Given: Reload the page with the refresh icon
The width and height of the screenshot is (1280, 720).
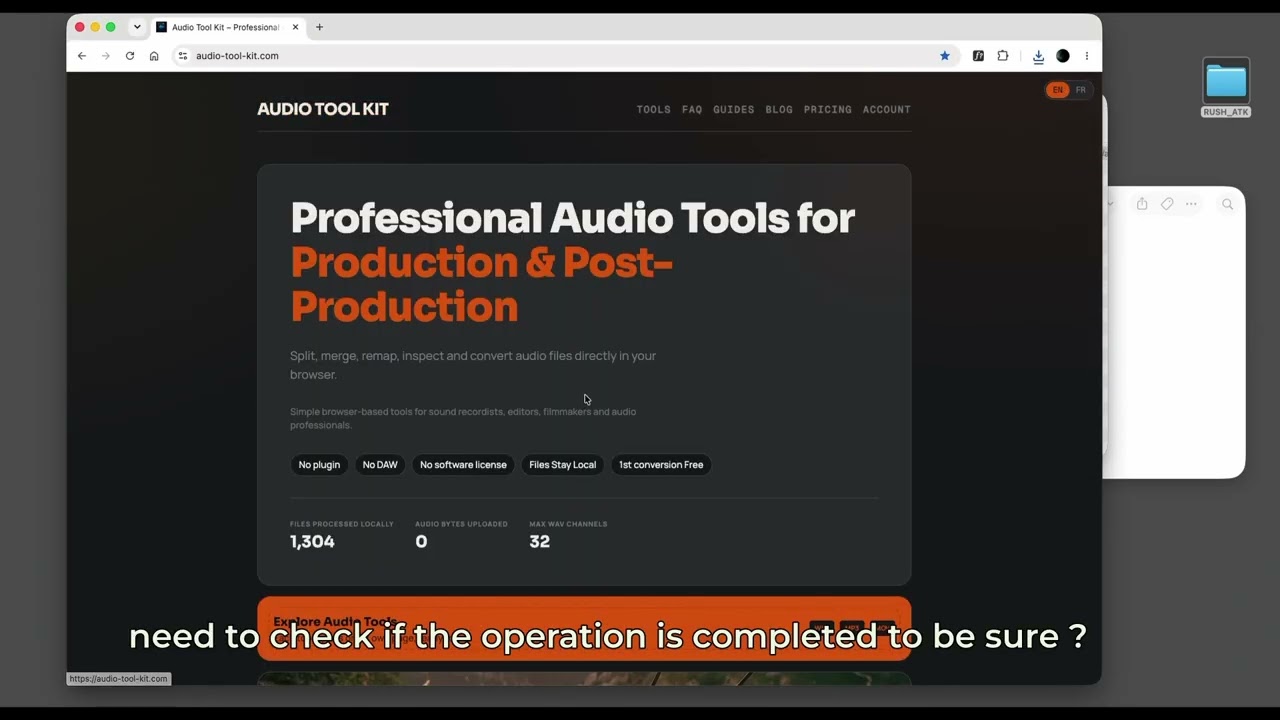Looking at the screenshot, I should coord(130,56).
